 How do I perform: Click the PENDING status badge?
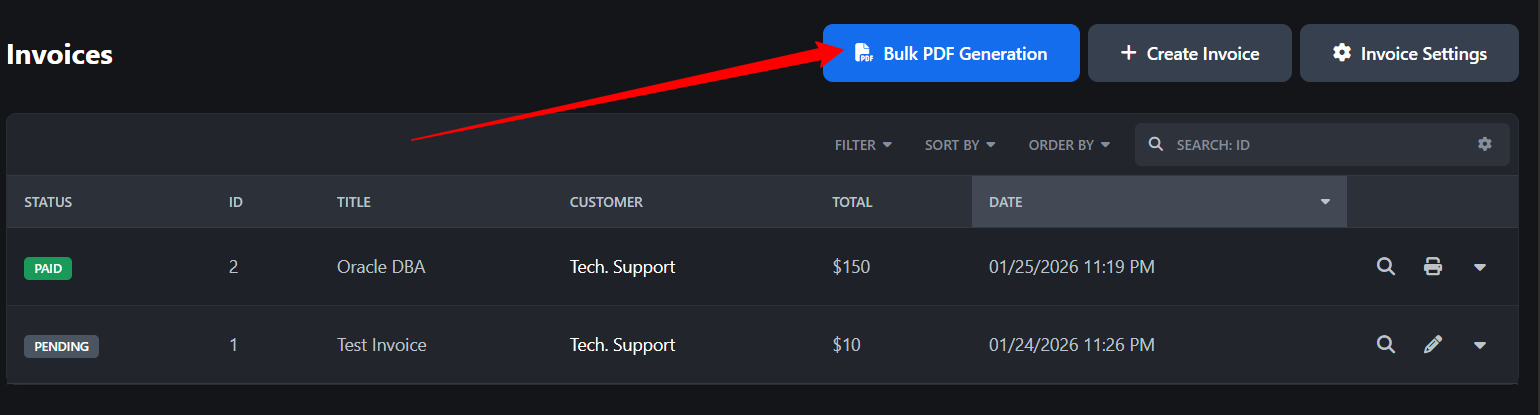click(x=61, y=346)
